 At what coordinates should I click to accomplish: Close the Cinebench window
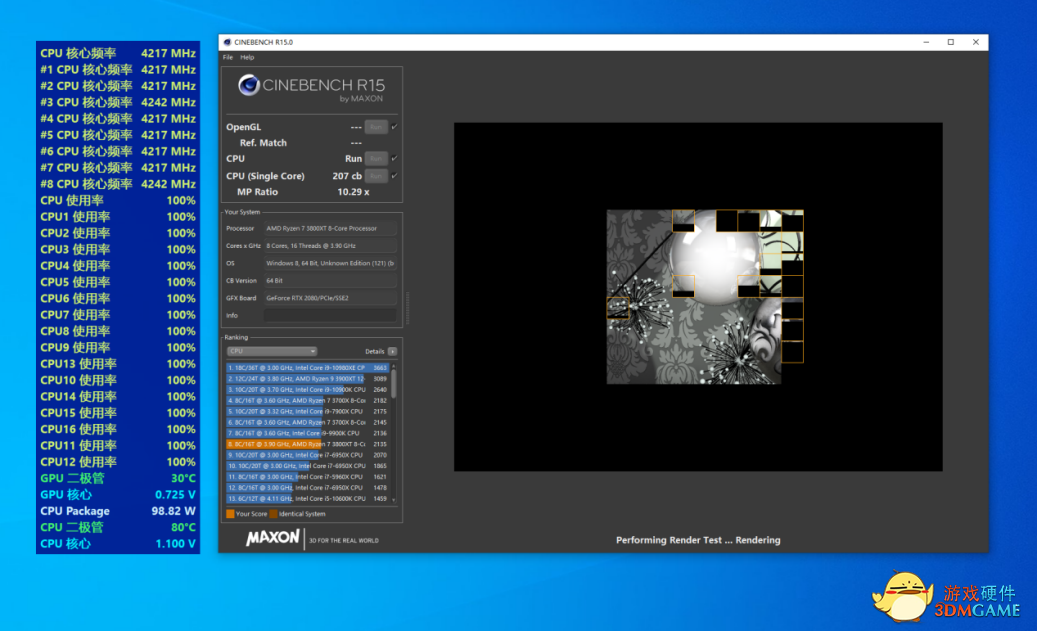pyautogui.click(x=975, y=42)
